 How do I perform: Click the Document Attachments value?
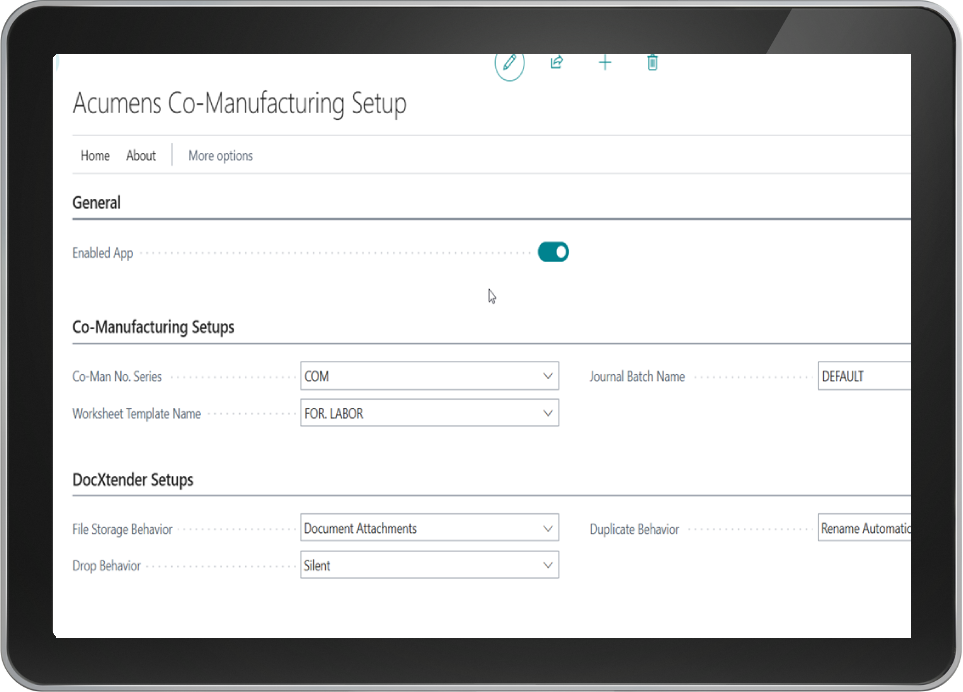point(361,529)
